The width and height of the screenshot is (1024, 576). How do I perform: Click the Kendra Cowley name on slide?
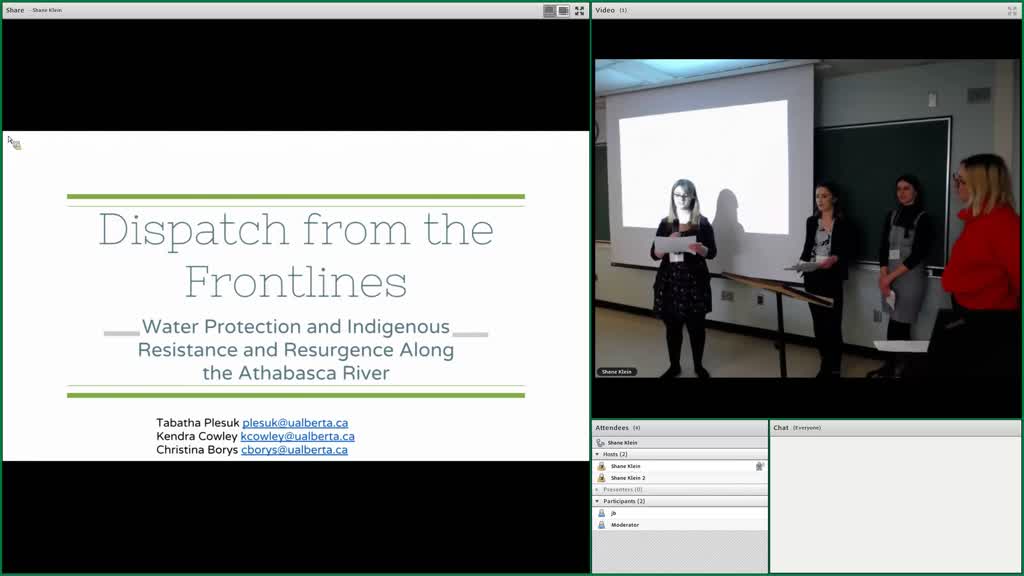coord(197,436)
